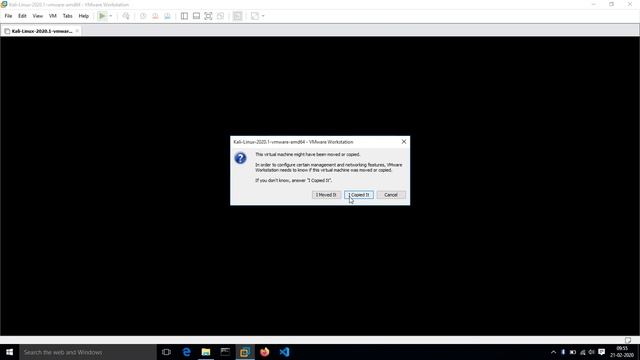
Task: Click the stretch guest display icon
Action: point(255,16)
